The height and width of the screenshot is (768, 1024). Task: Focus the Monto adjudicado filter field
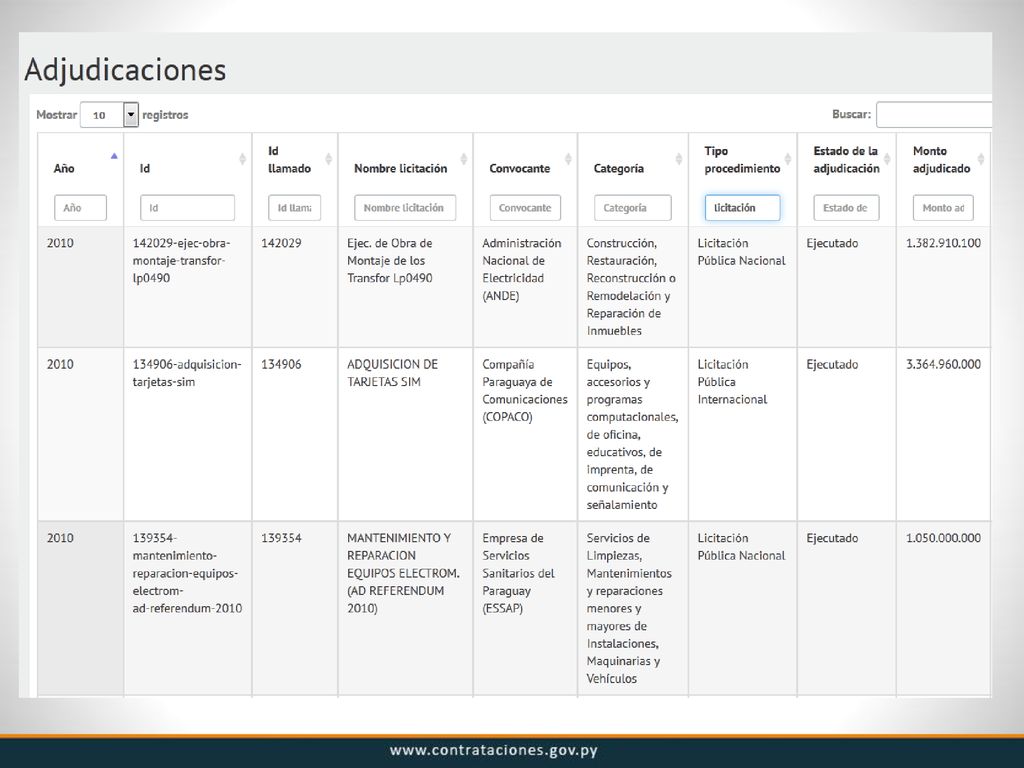[x=943, y=208]
